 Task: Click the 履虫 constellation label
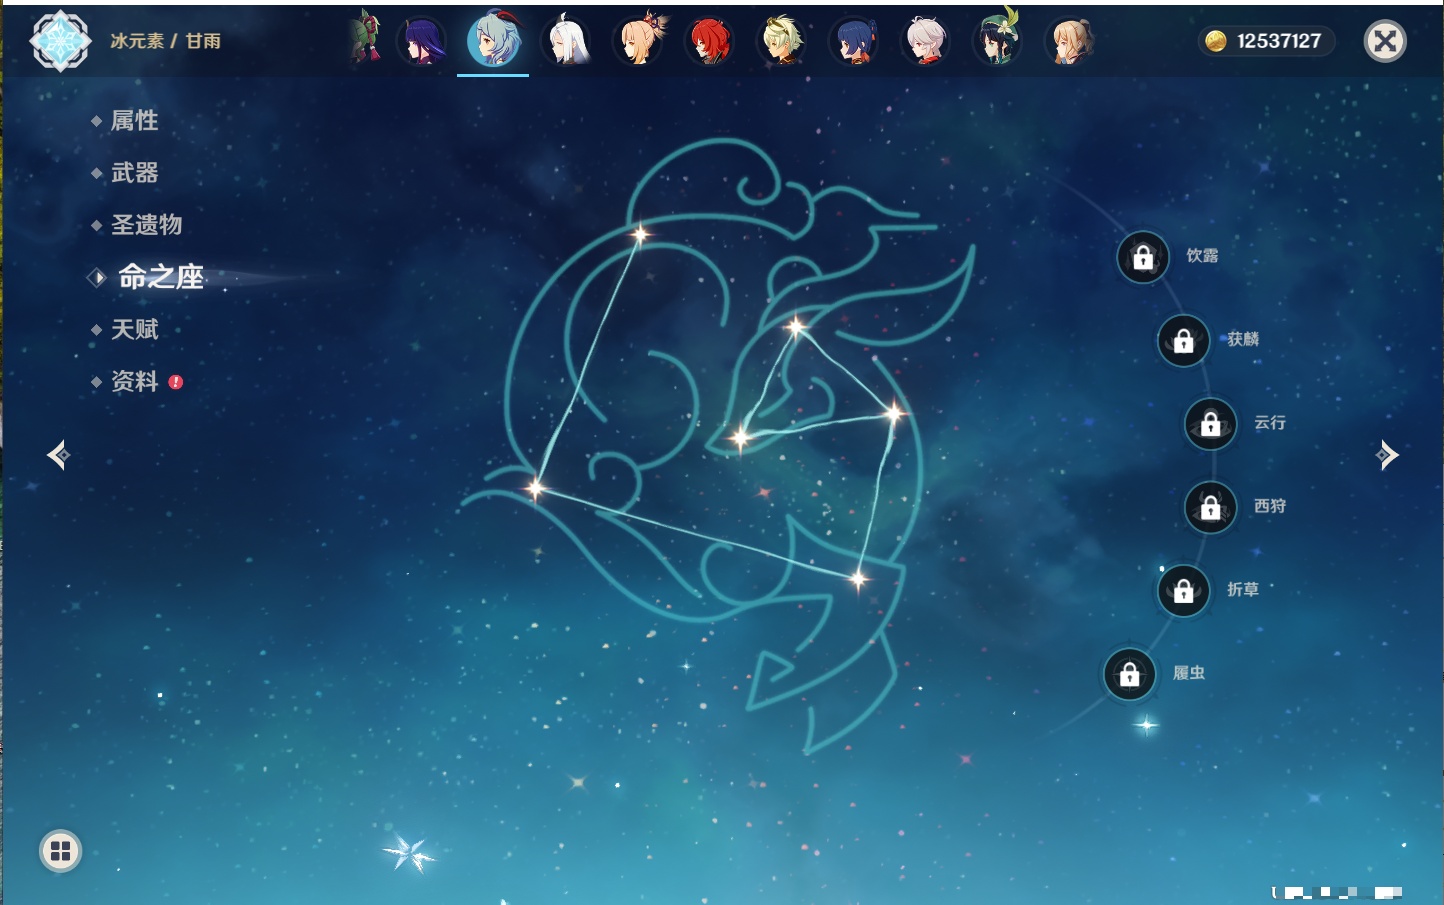(x=1189, y=673)
